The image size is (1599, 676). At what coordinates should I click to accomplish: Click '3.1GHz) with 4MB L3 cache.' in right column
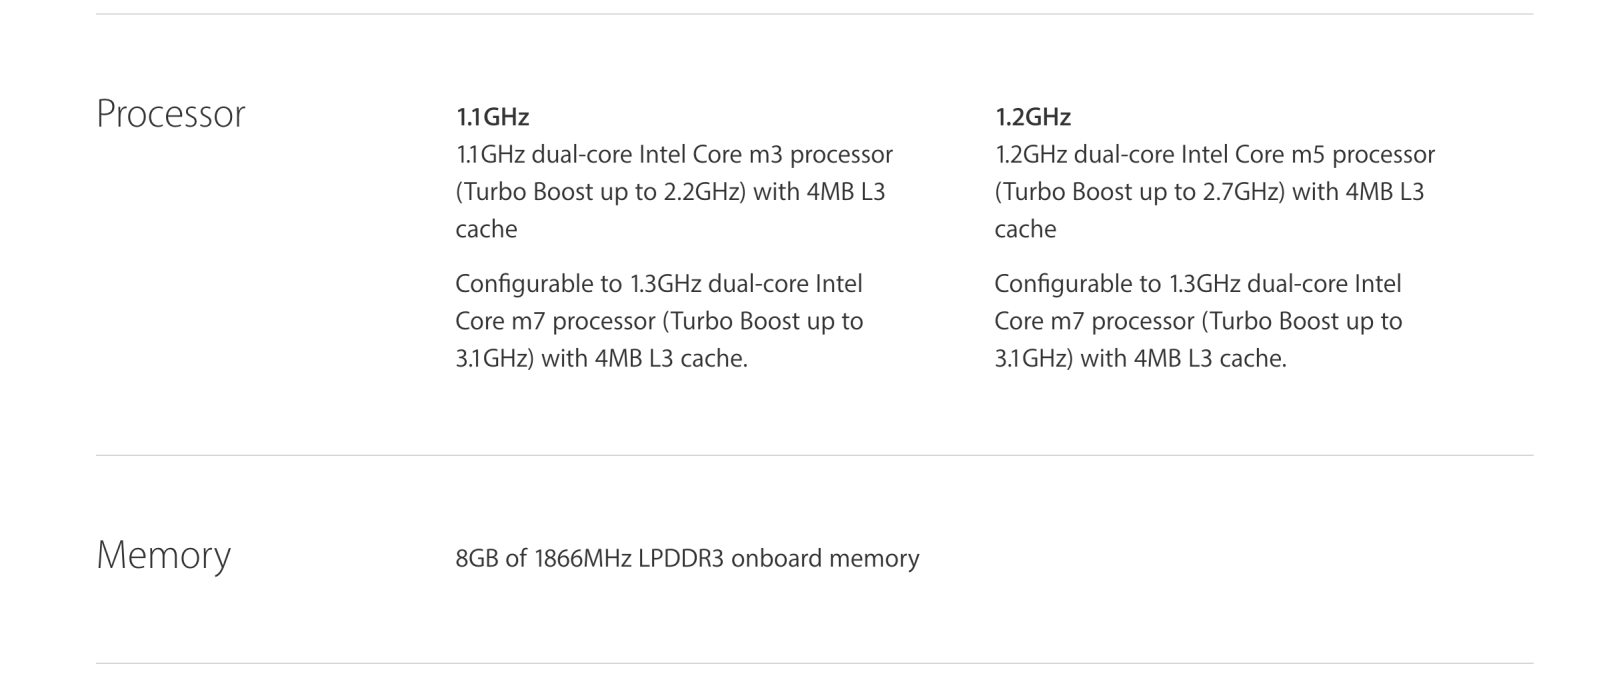tap(1141, 358)
